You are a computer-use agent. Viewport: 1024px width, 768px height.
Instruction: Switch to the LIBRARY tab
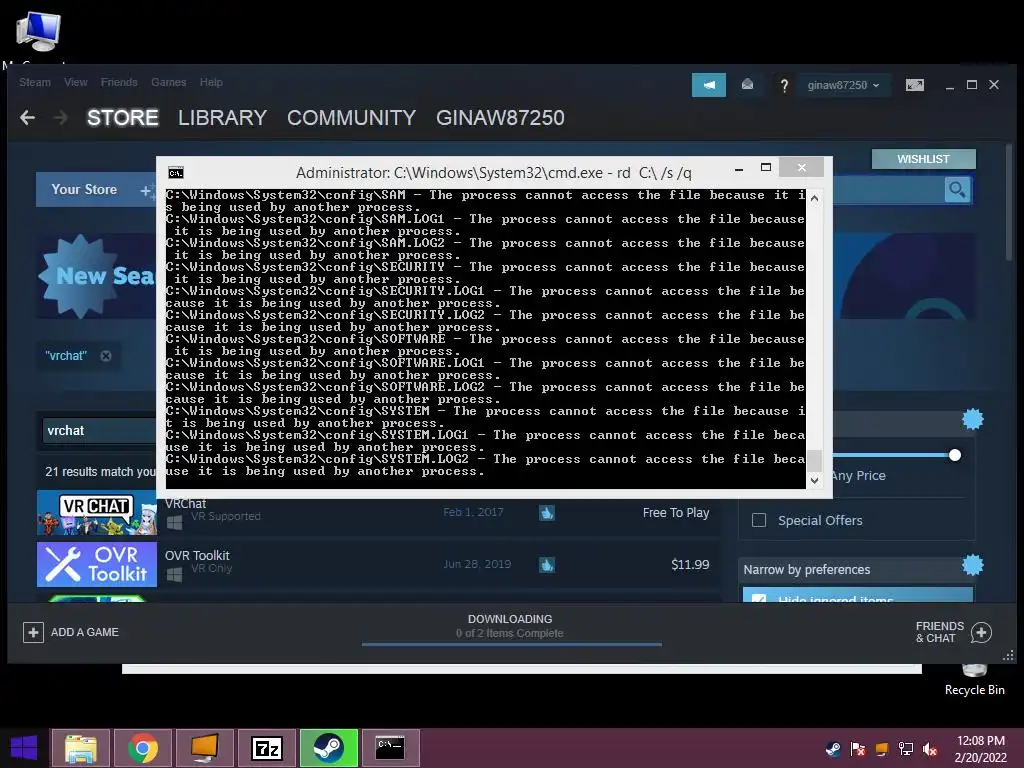(222, 118)
